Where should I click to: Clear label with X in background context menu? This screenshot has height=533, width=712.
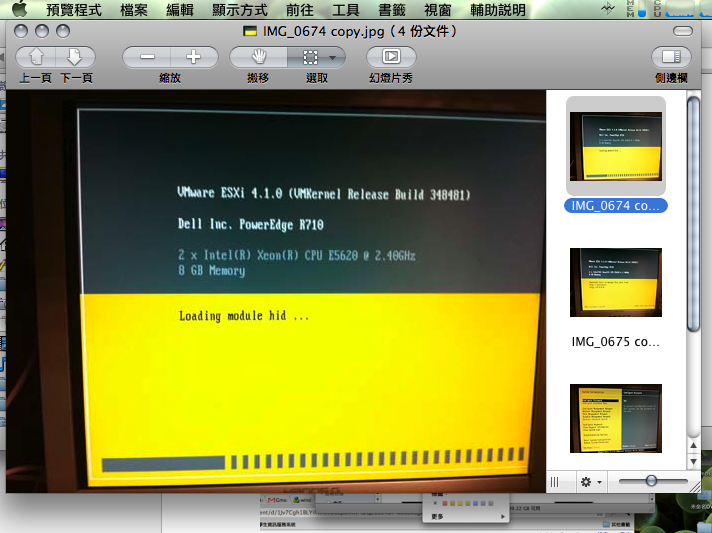tap(435, 503)
